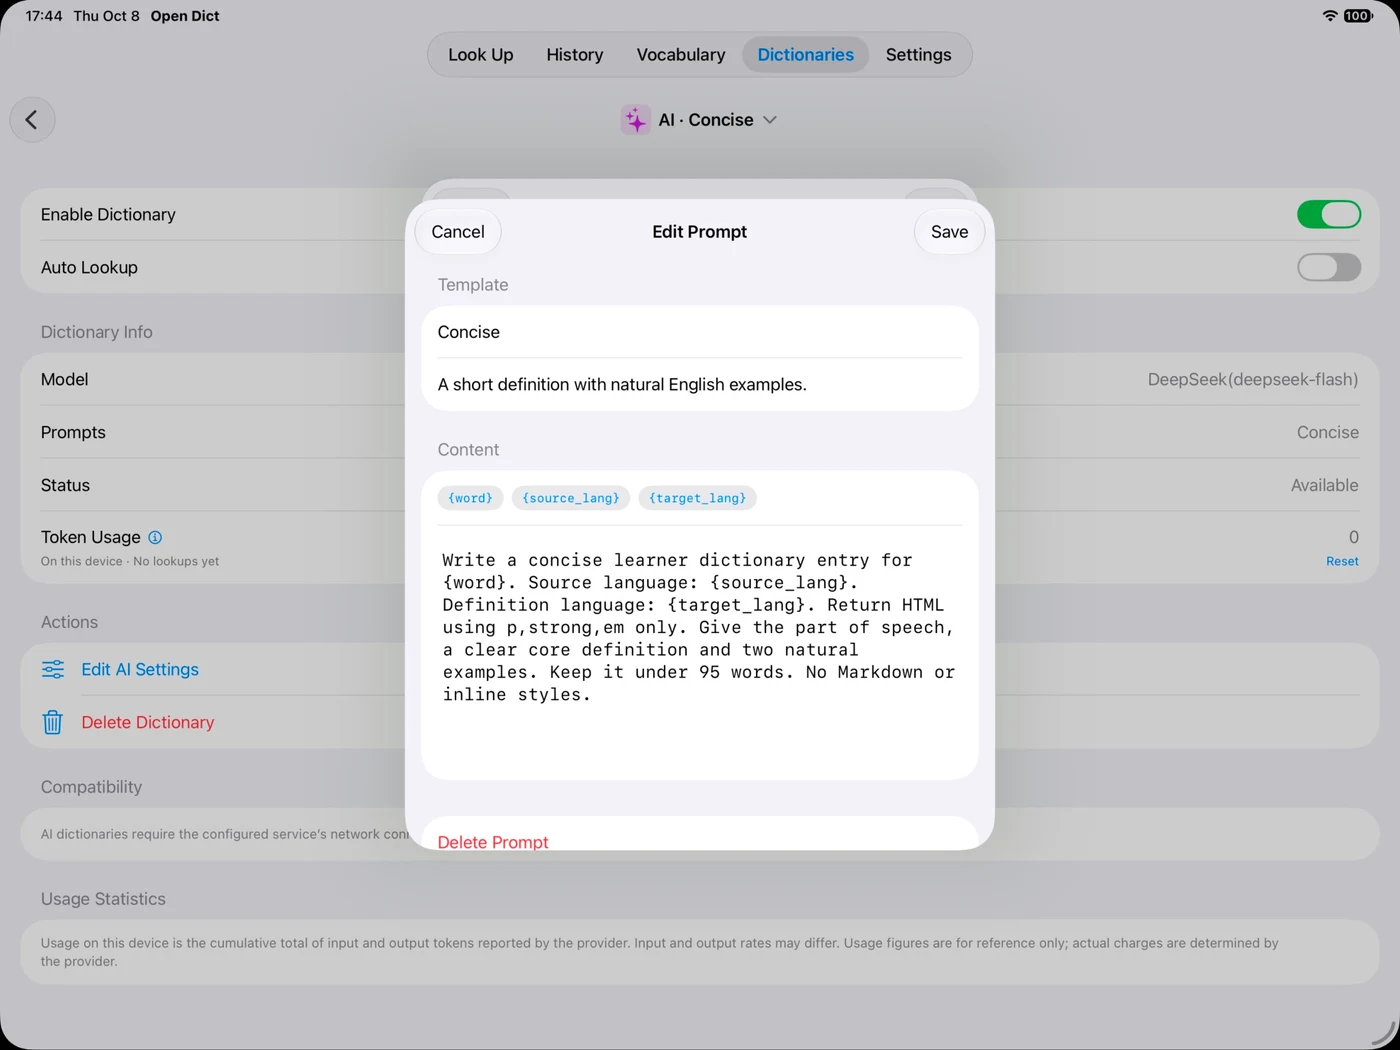Click the 'Edit Prompt' dialog title
Screen dimensions: 1400x1050
click(700, 232)
